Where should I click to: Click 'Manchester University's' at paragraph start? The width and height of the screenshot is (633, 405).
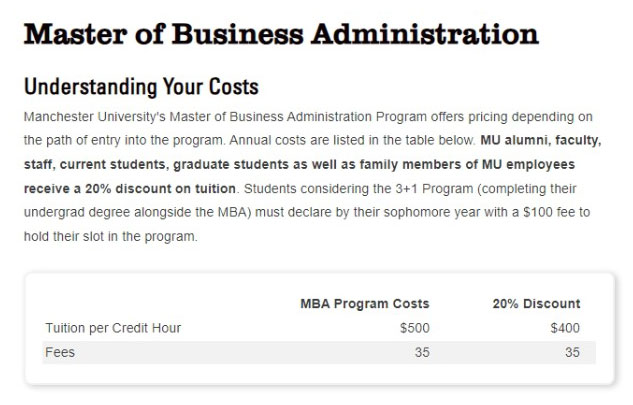[95, 117]
